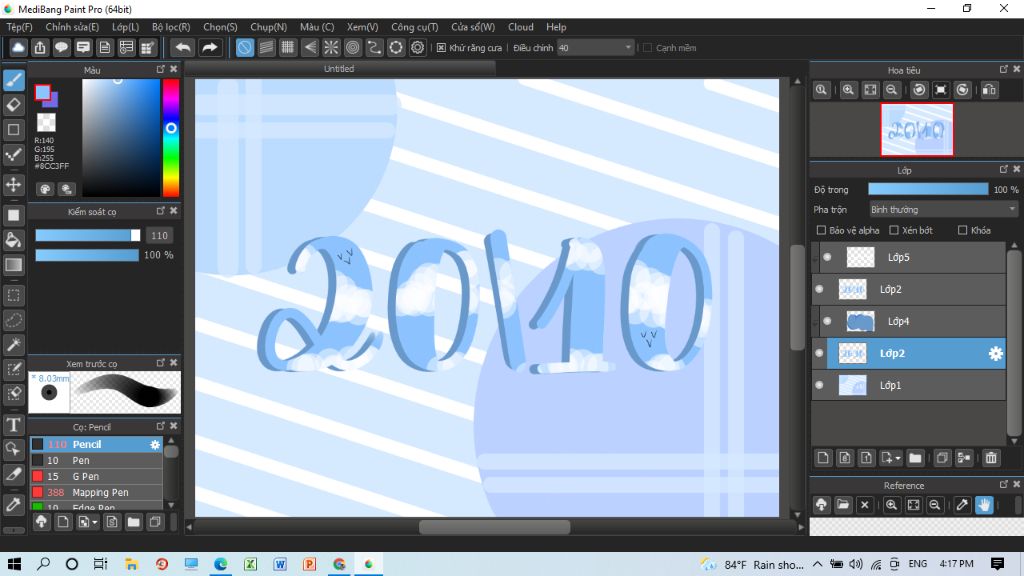This screenshot has height=576, width=1024.
Task: Select the Pen brush in brush list
Action: tap(96, 460)
